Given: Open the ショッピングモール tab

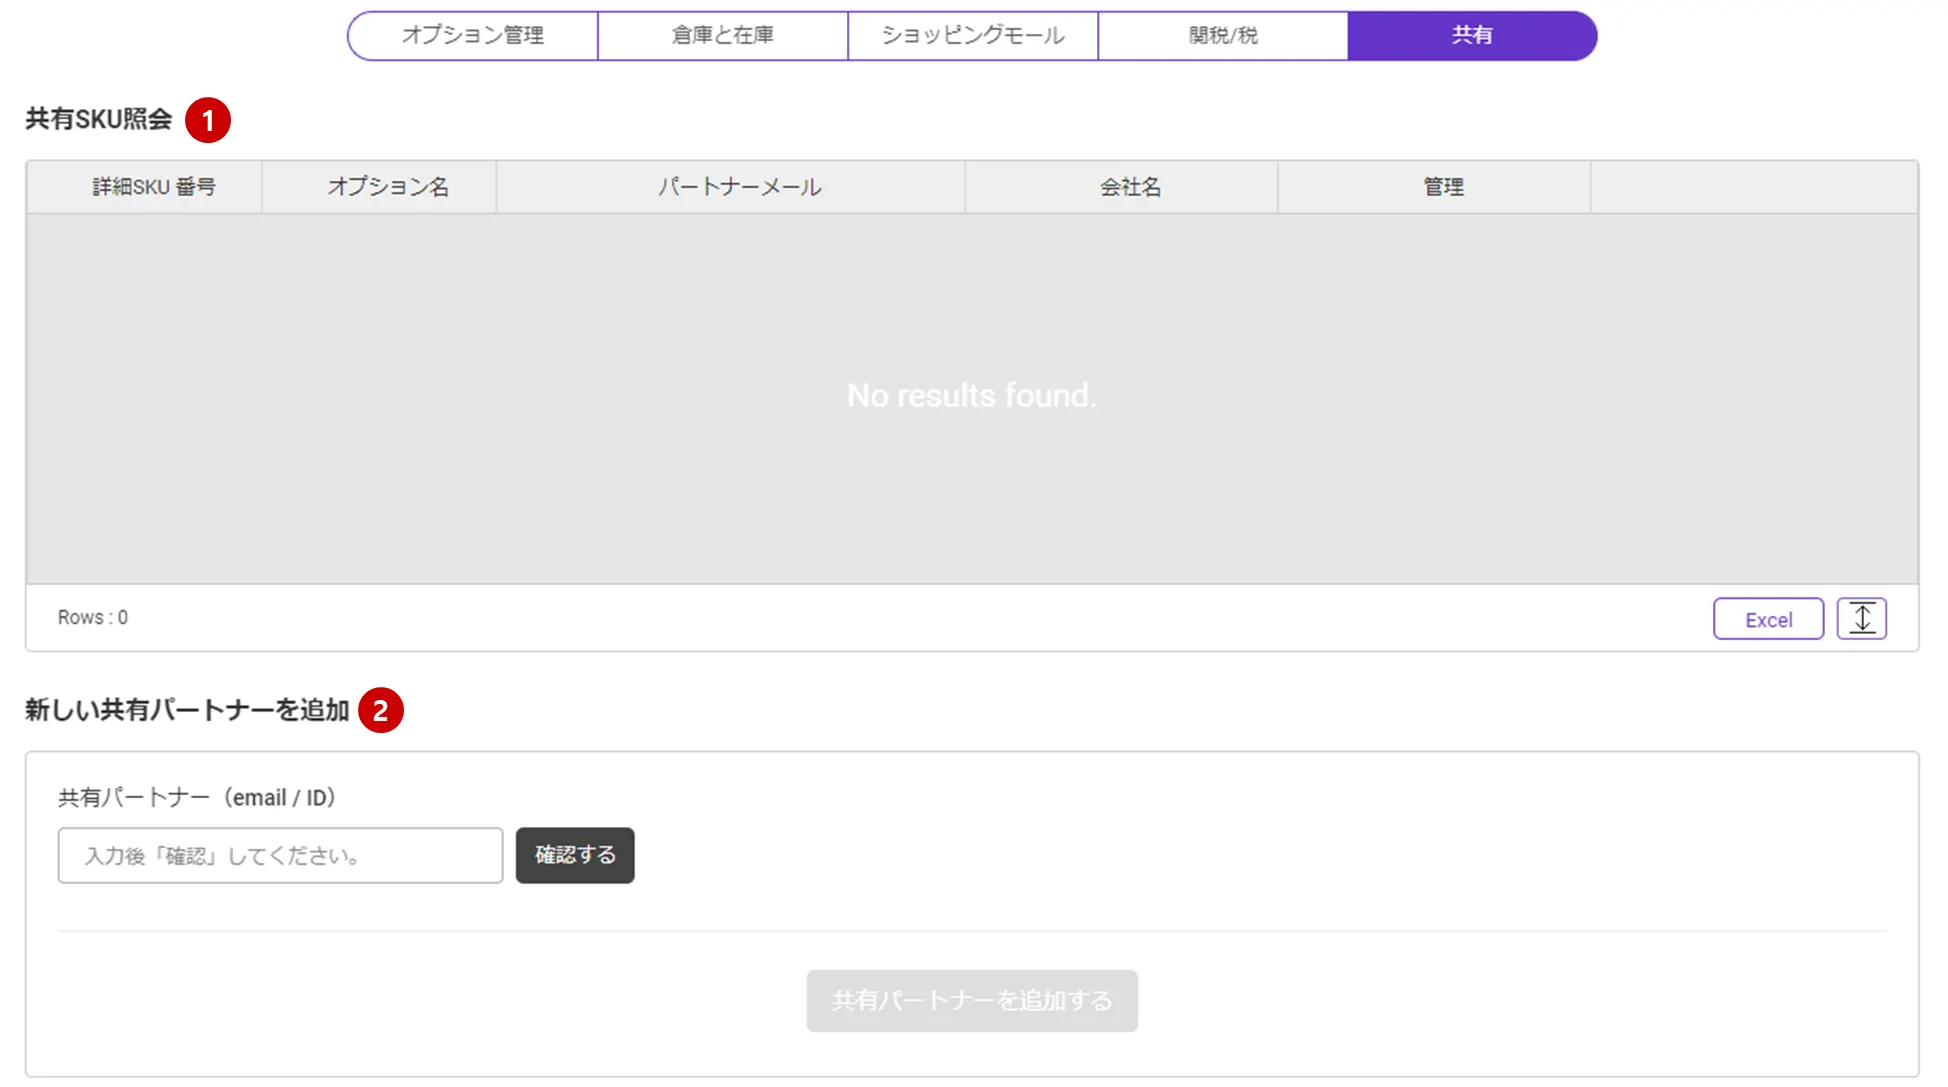Looking at the screenshot, I should click(x=972, y=35).
